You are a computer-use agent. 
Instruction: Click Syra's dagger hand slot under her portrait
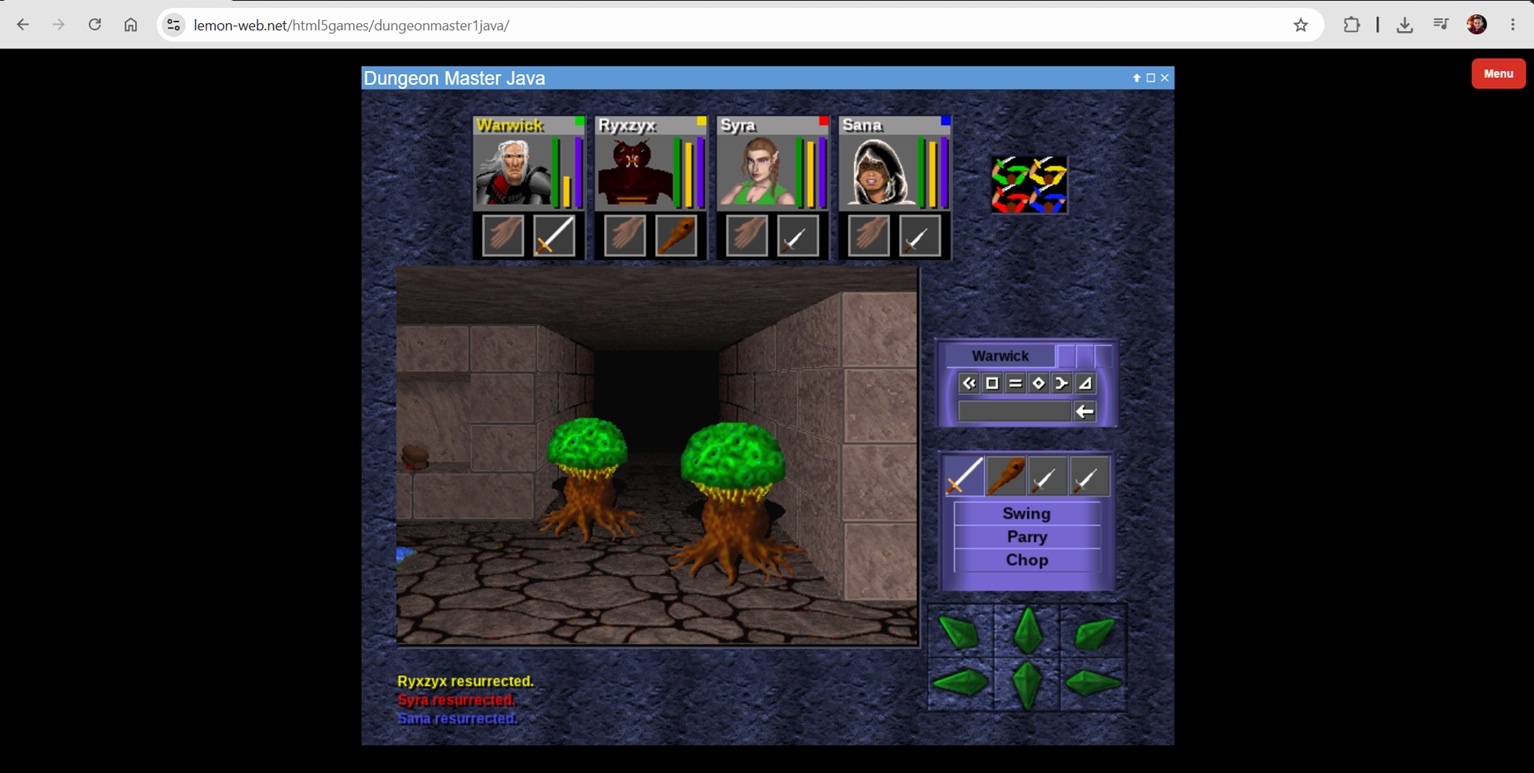(x=798, y=236)
